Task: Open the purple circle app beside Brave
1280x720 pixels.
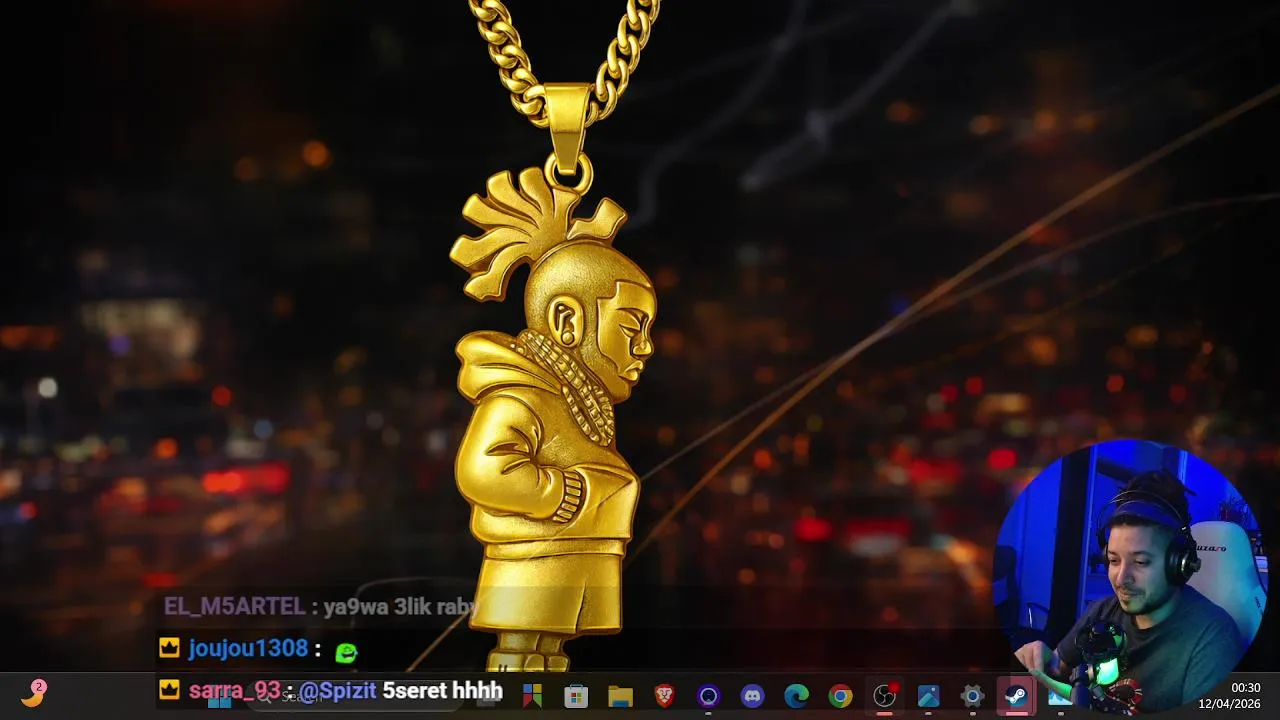Action: point(708,696)
